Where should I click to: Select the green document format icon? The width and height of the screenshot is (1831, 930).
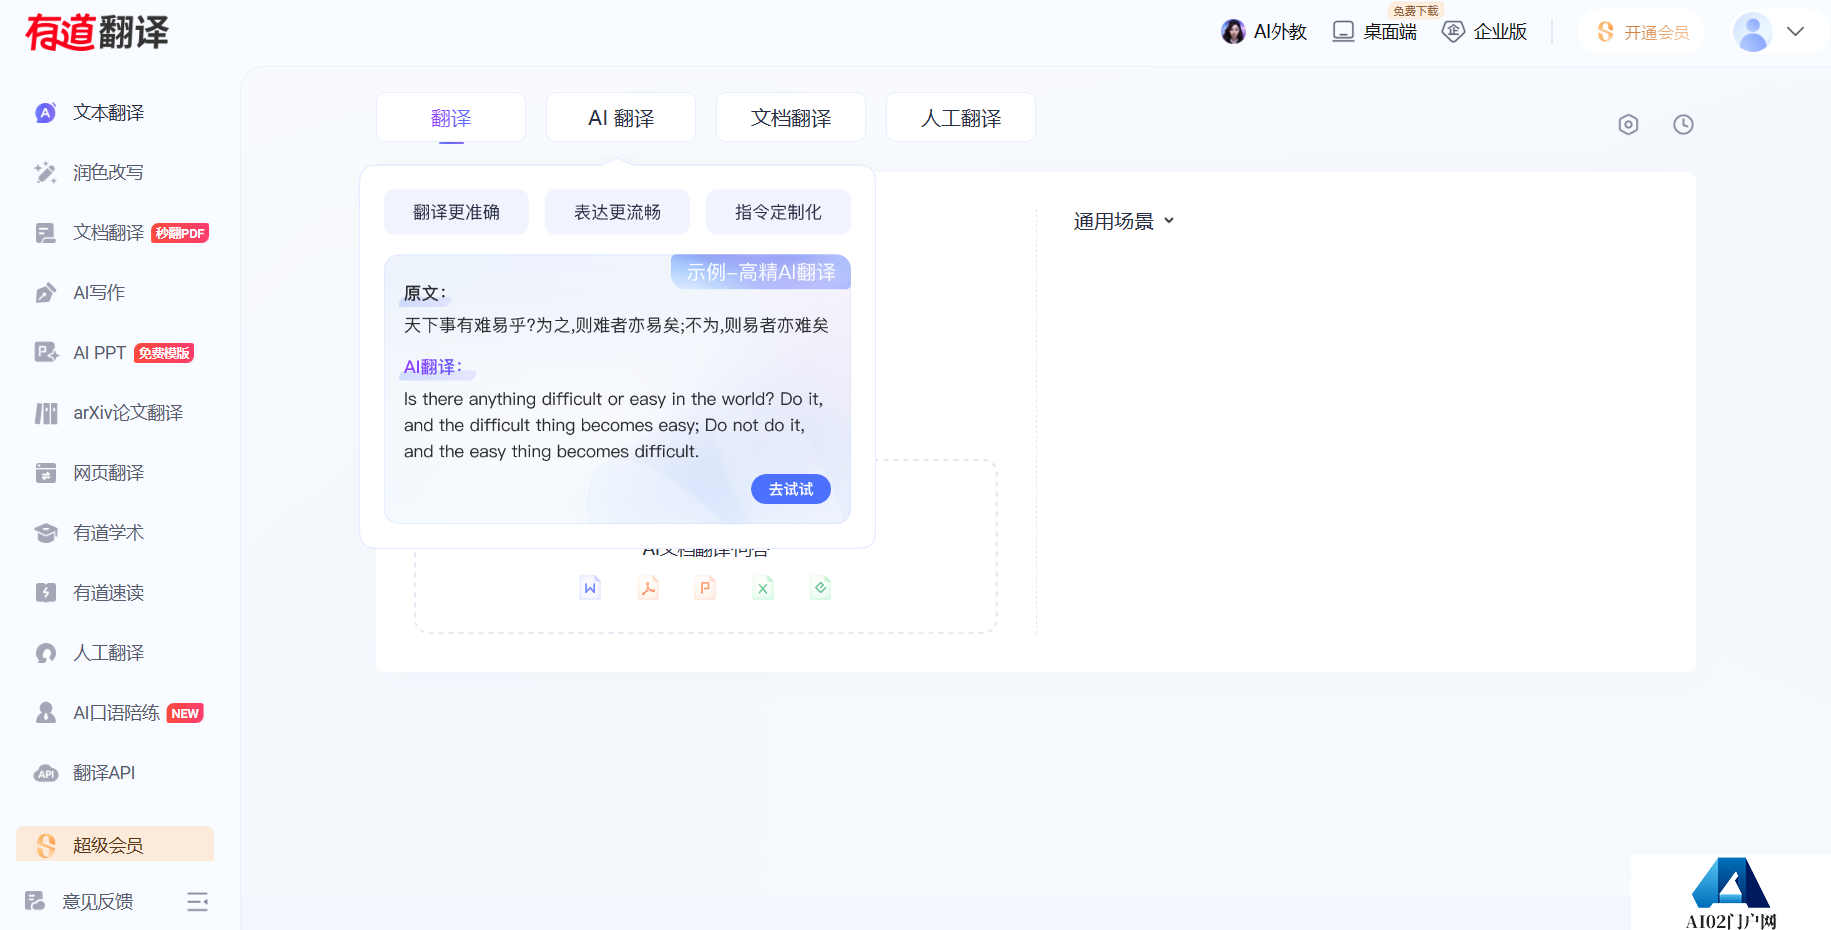point(820,588)
